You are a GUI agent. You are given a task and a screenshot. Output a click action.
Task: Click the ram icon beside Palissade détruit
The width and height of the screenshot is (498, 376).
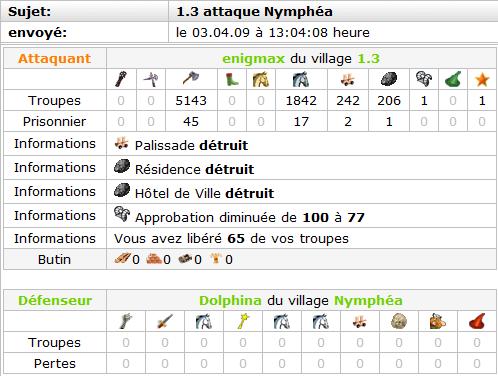[121, 143]
